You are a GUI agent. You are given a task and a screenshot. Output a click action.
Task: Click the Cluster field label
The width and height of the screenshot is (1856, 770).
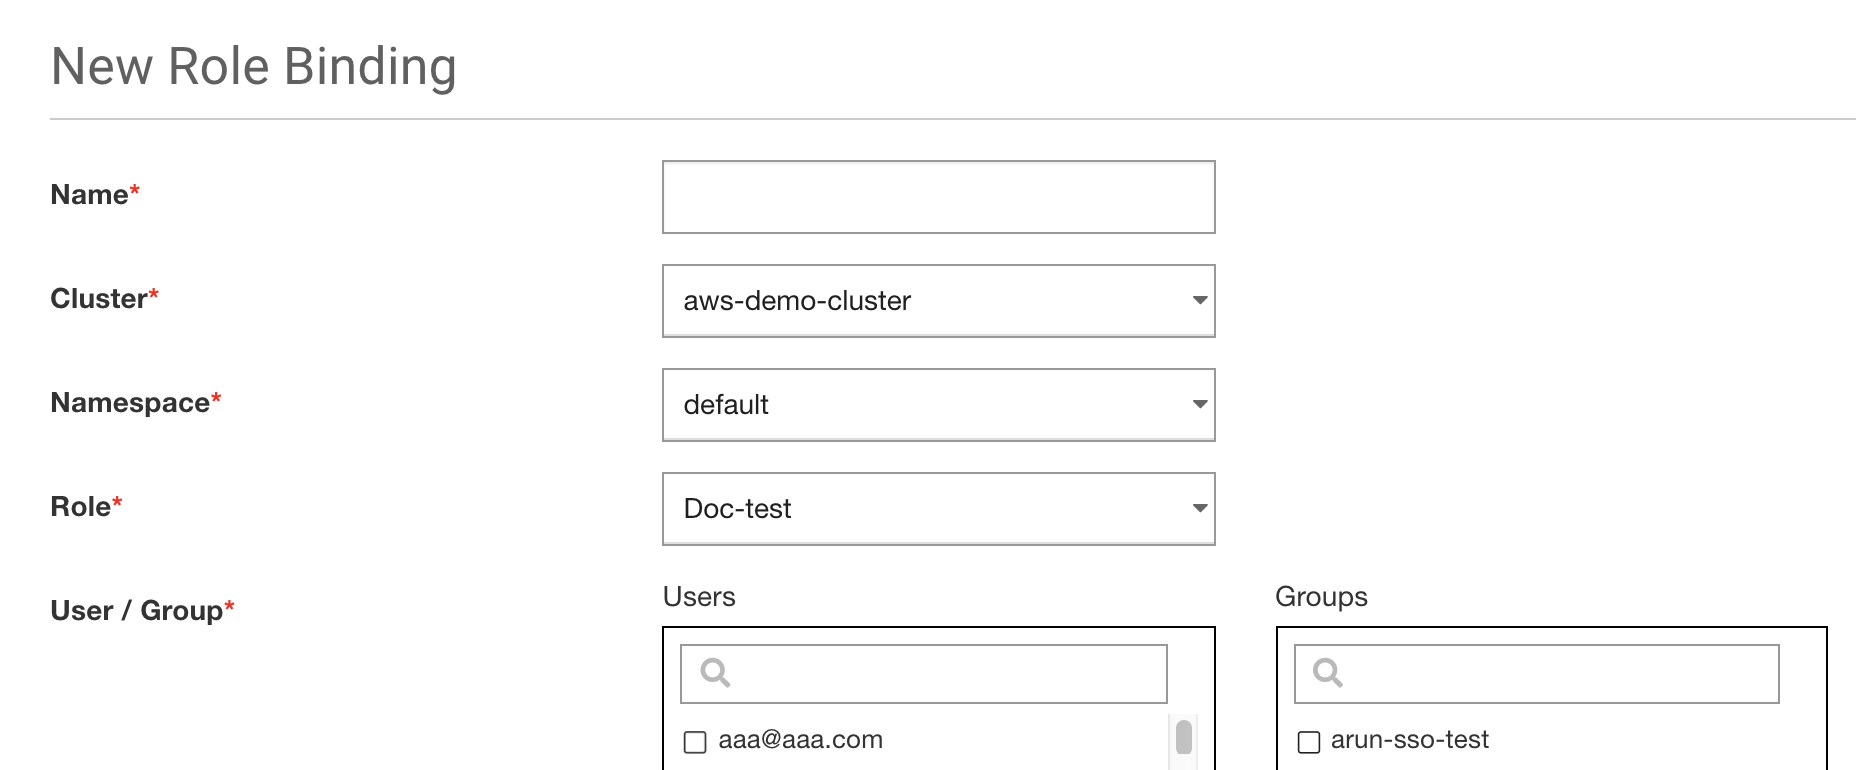pos(99,299)
